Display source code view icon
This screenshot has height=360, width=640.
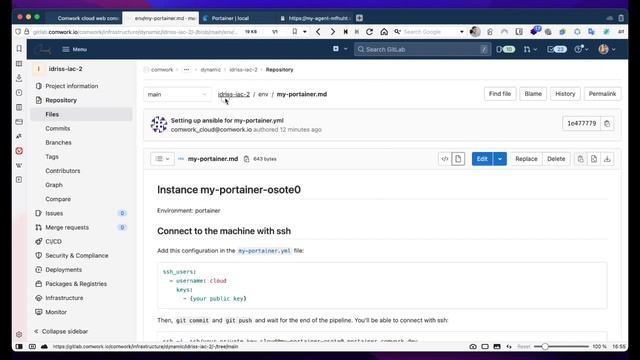(445, 159)
